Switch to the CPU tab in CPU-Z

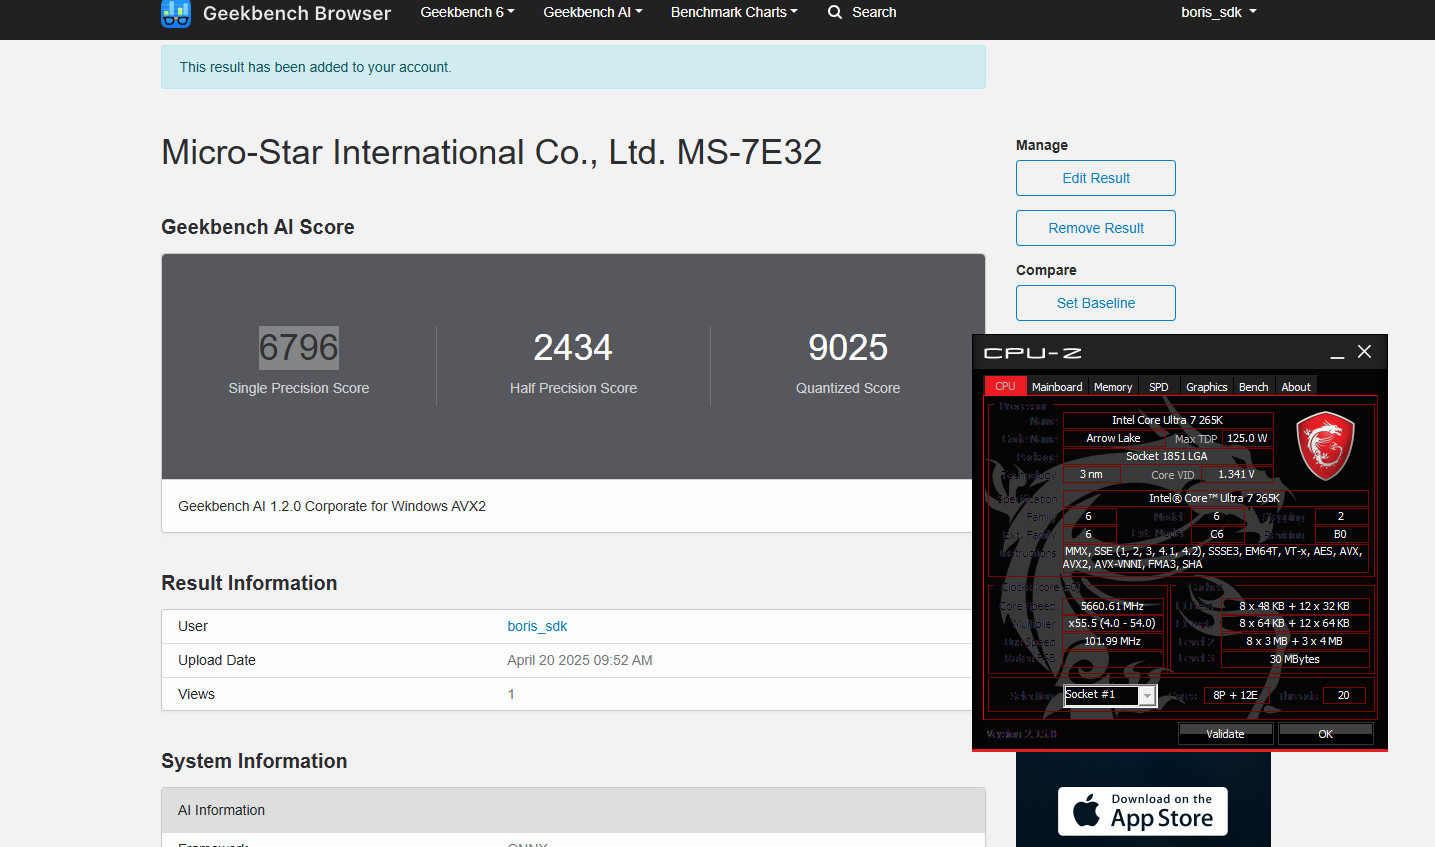point(1005,386)
